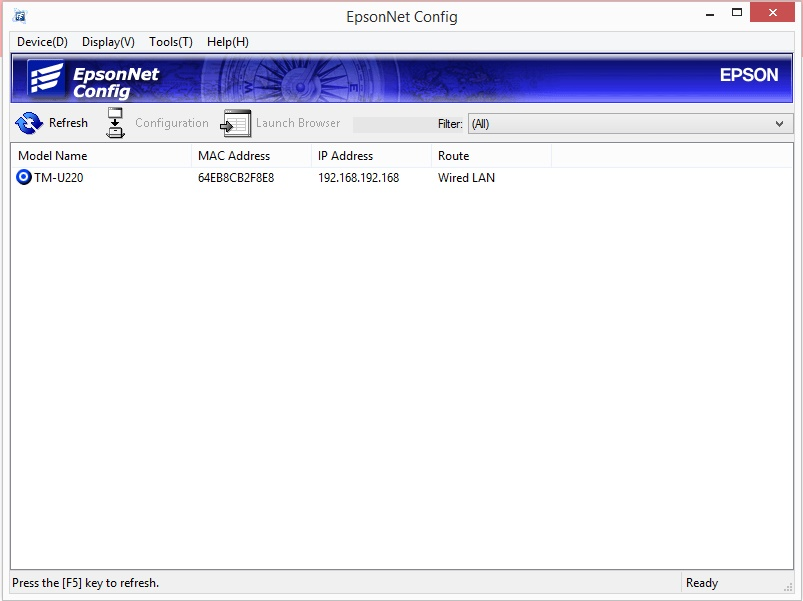This screenshot has height=601, width=803.
Task: Click the EpsonNet Config logo in the banner
Action: tap(94, 80)
